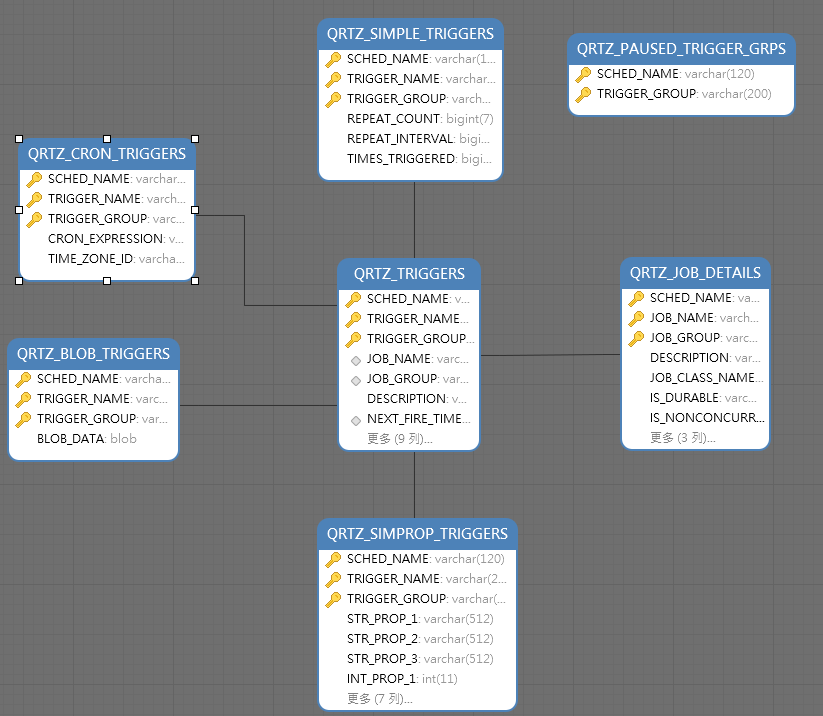Image resolution: width=823 pixels, height=716 pixels.
Task: Click key icon of TRIGGER_GROUP in QRTZ_CRON_TRIGGERS
Action: pos(34,219)
